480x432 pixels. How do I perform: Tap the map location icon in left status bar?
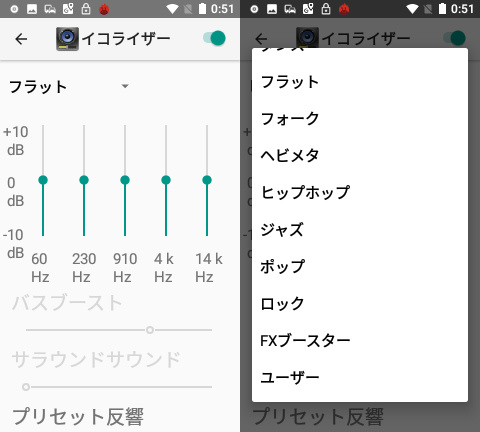point(68,9)
